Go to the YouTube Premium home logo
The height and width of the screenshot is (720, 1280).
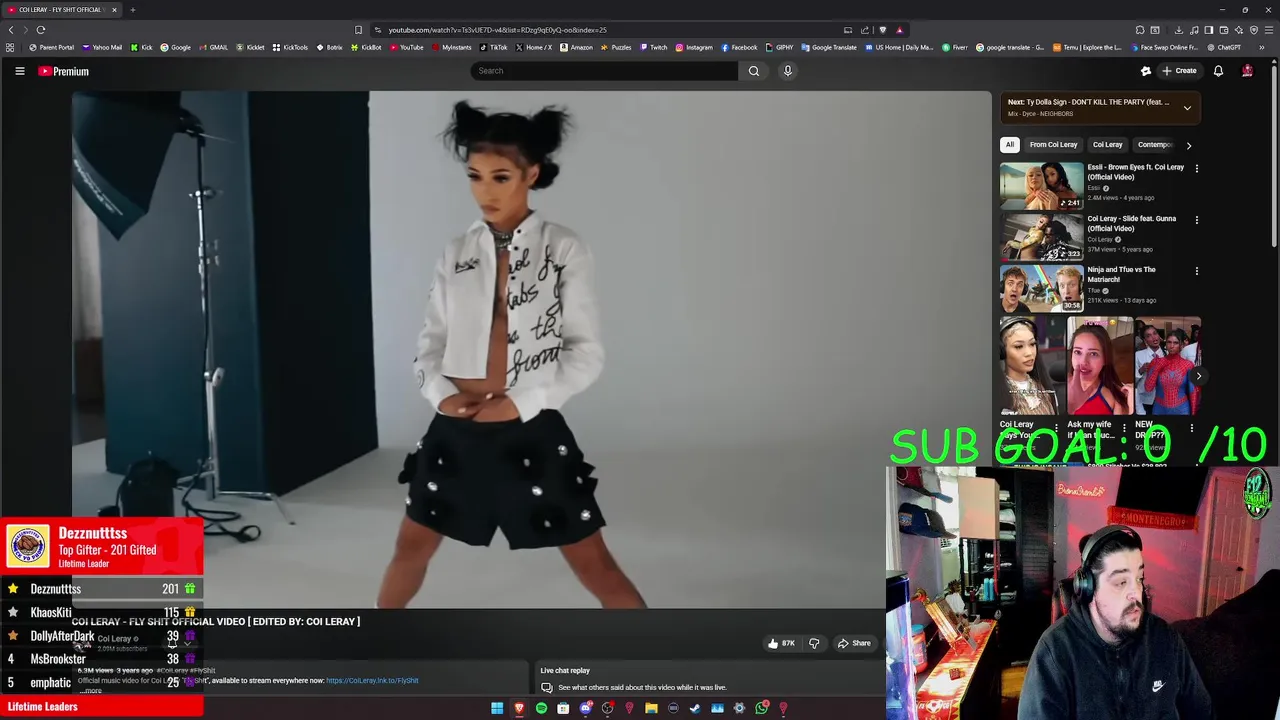pos(64,71)
